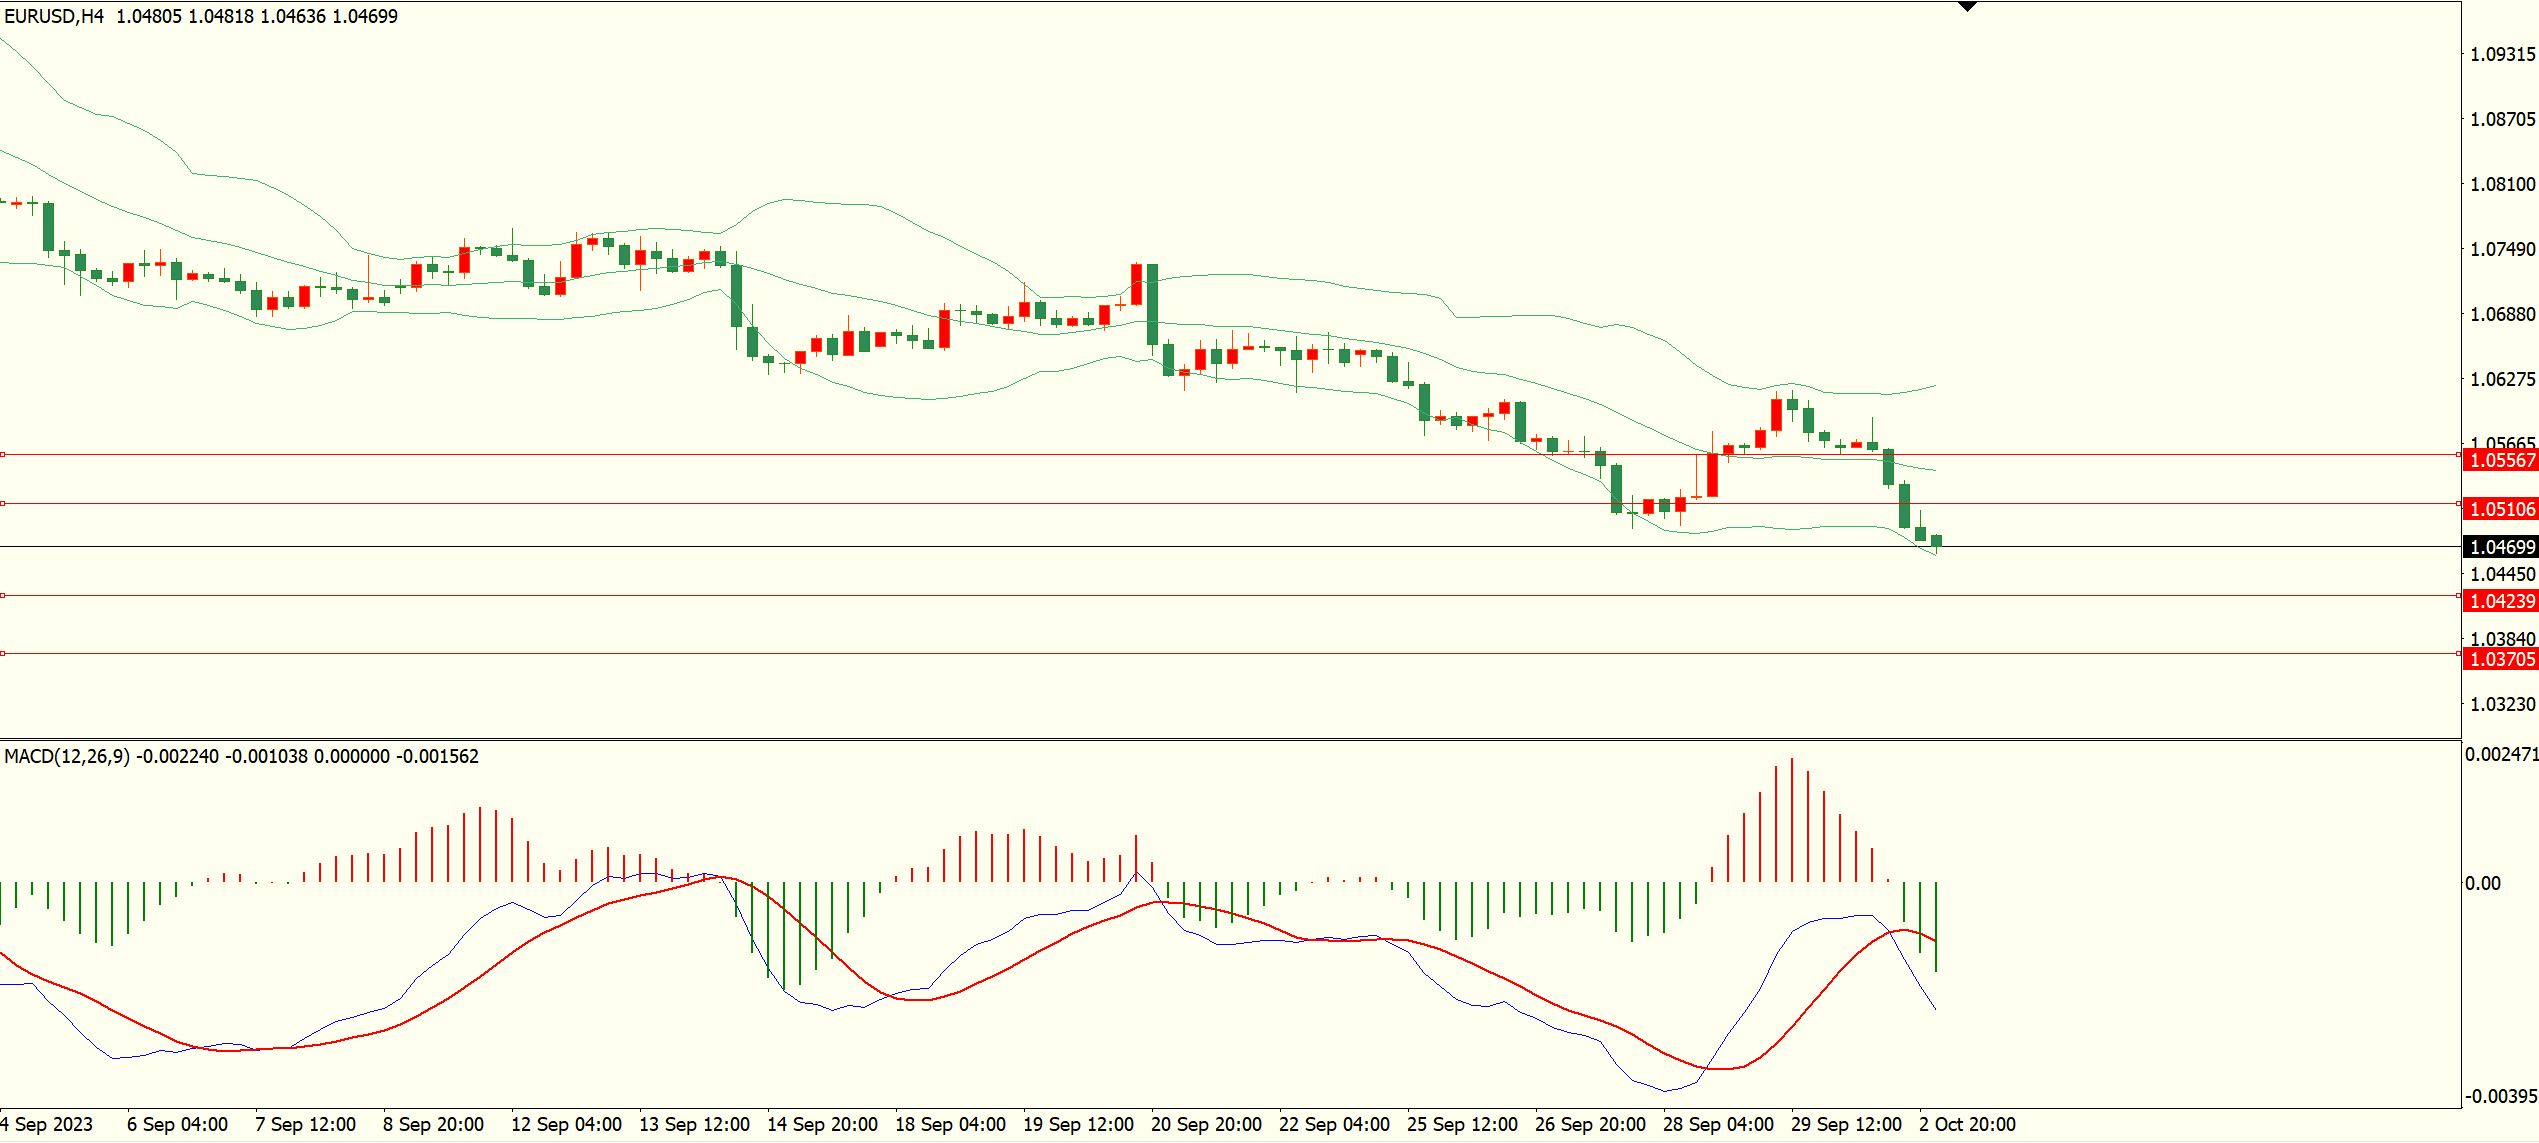Click the 29 Sep 12:00 time label
The width and height of the screenshot is (2539, 1143).
click(x=1846, y=1124)
